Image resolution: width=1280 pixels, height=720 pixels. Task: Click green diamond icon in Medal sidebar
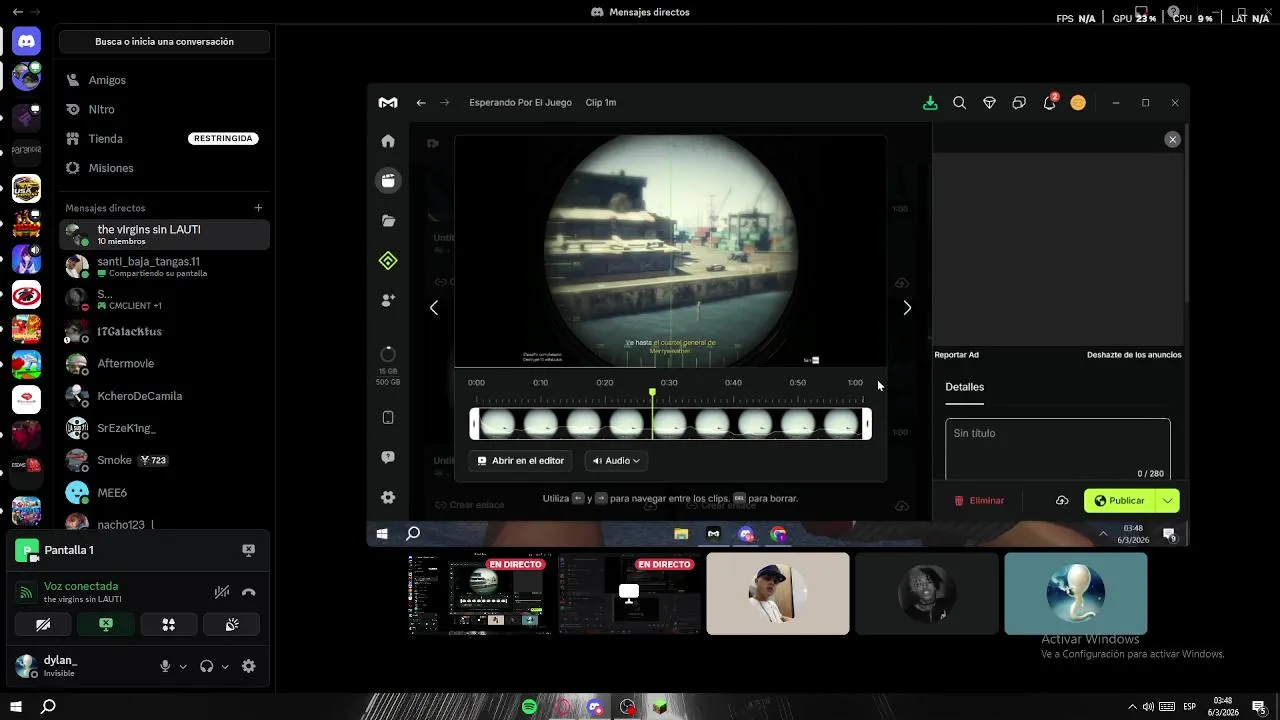pos(388,261)
